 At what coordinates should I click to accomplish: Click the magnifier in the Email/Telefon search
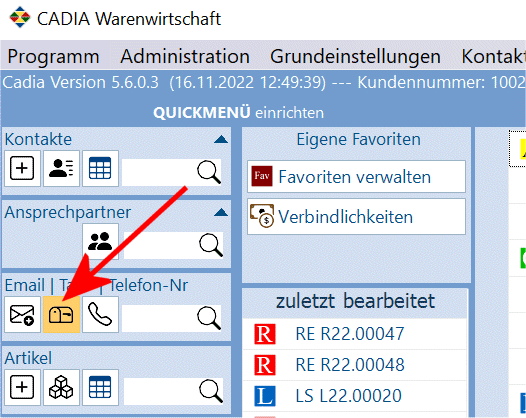tap(209, 318)
